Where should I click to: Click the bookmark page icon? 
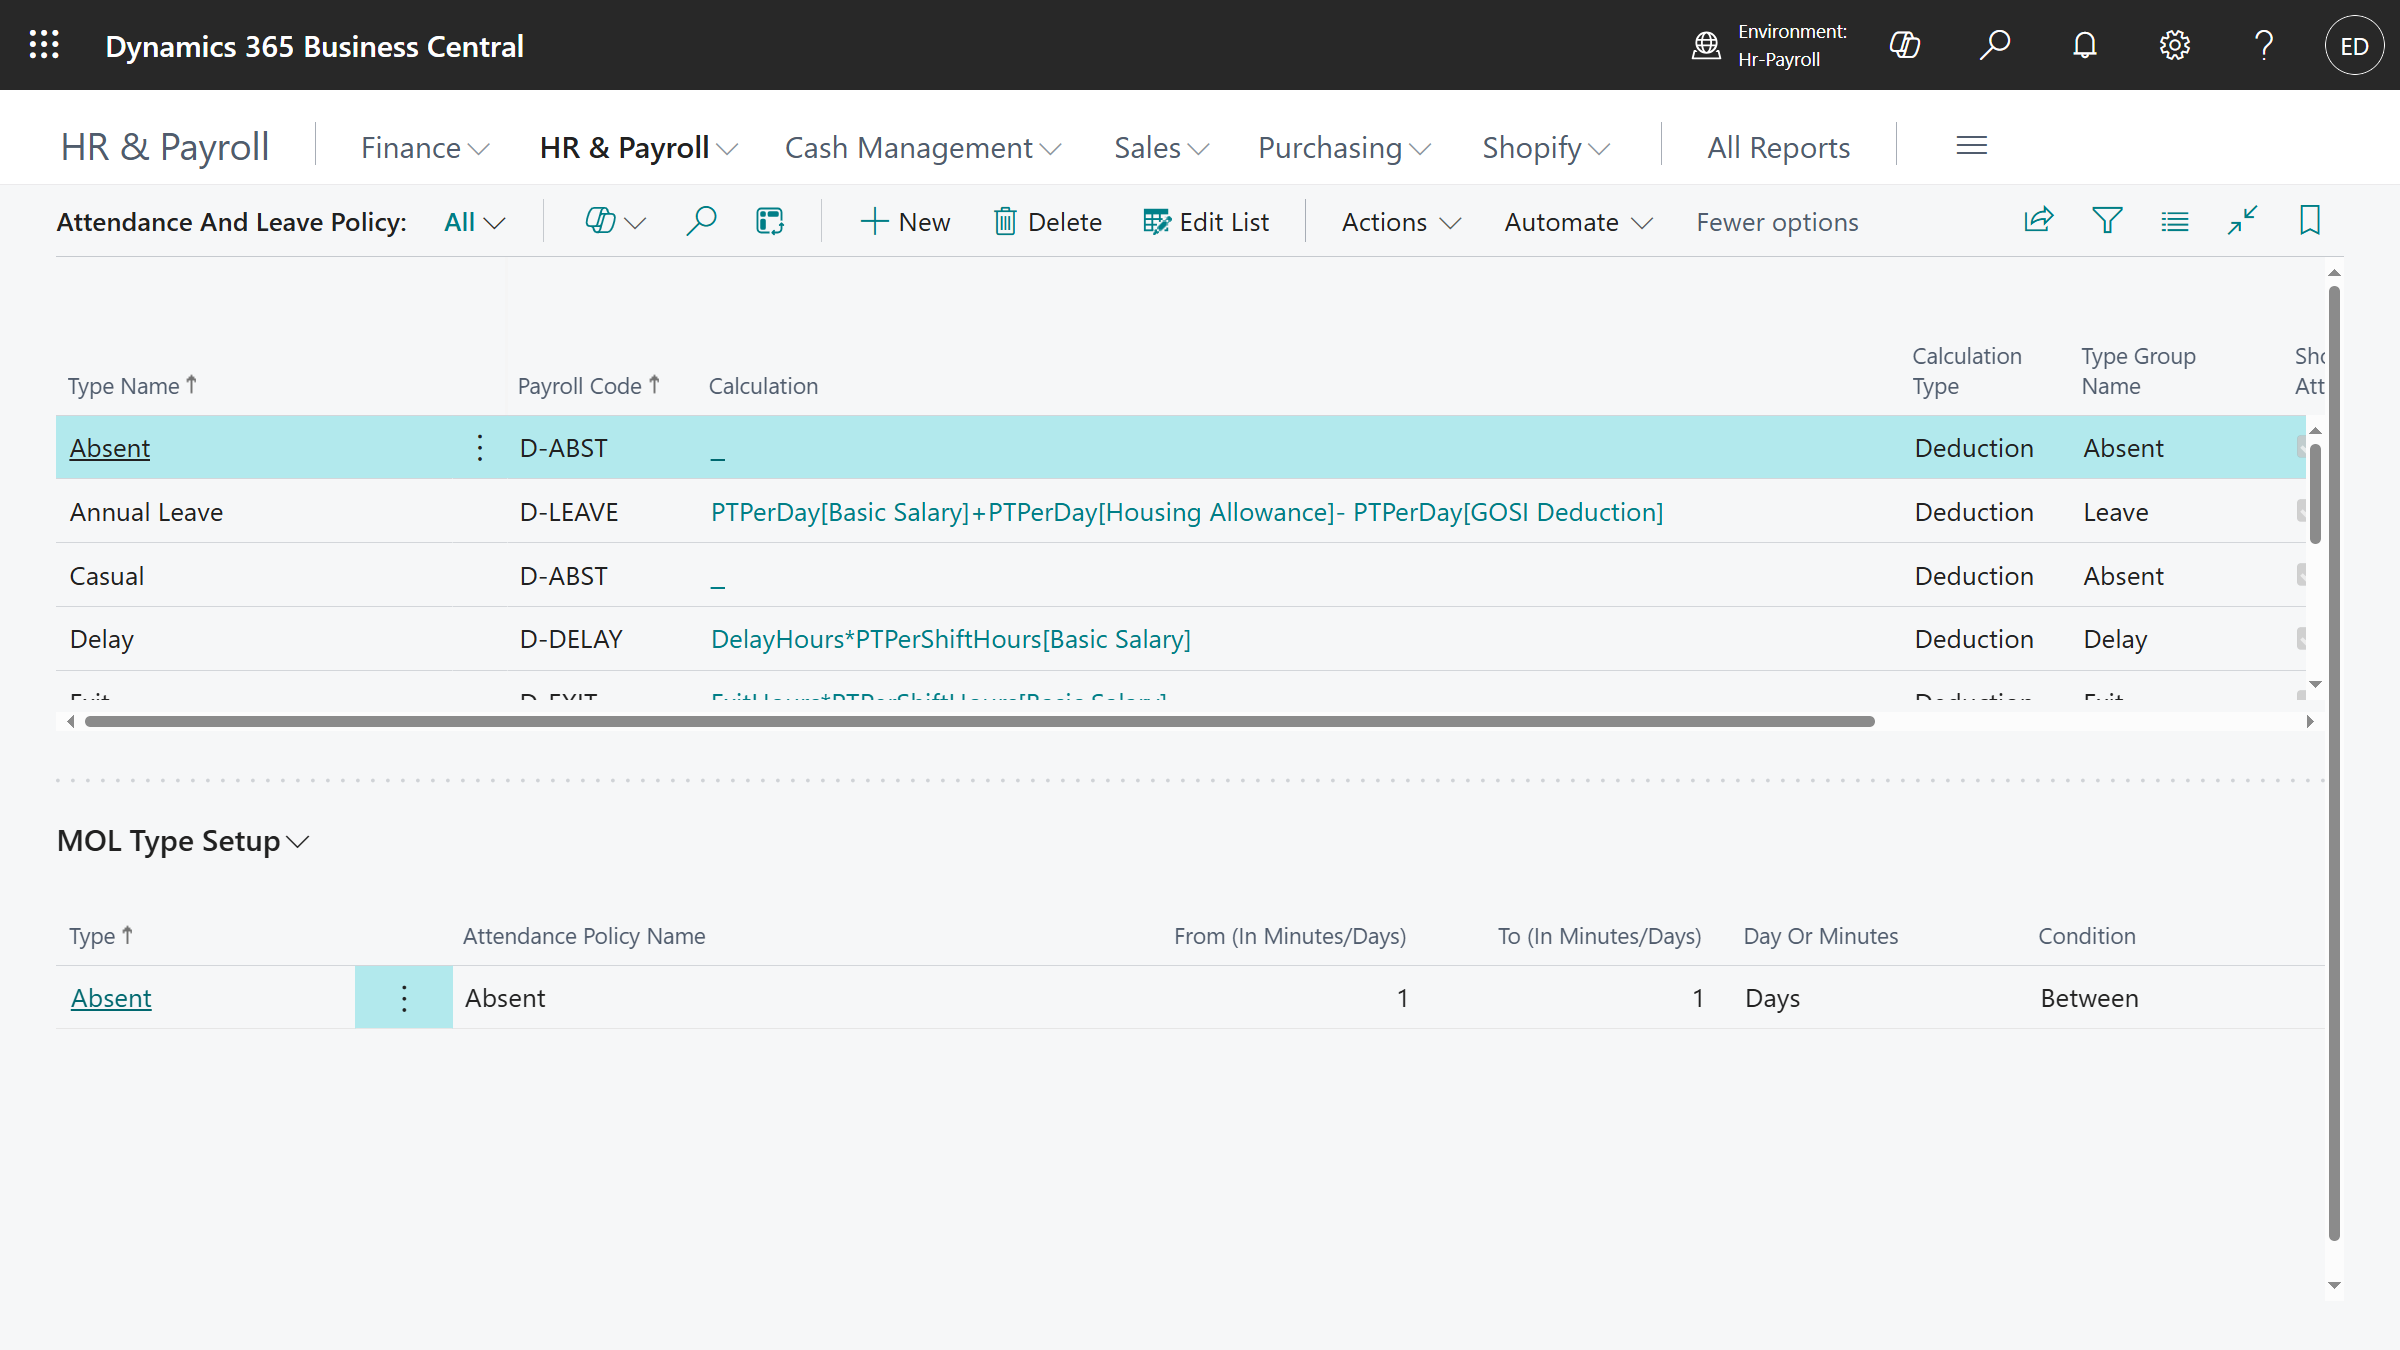(x=2309, y=221)
